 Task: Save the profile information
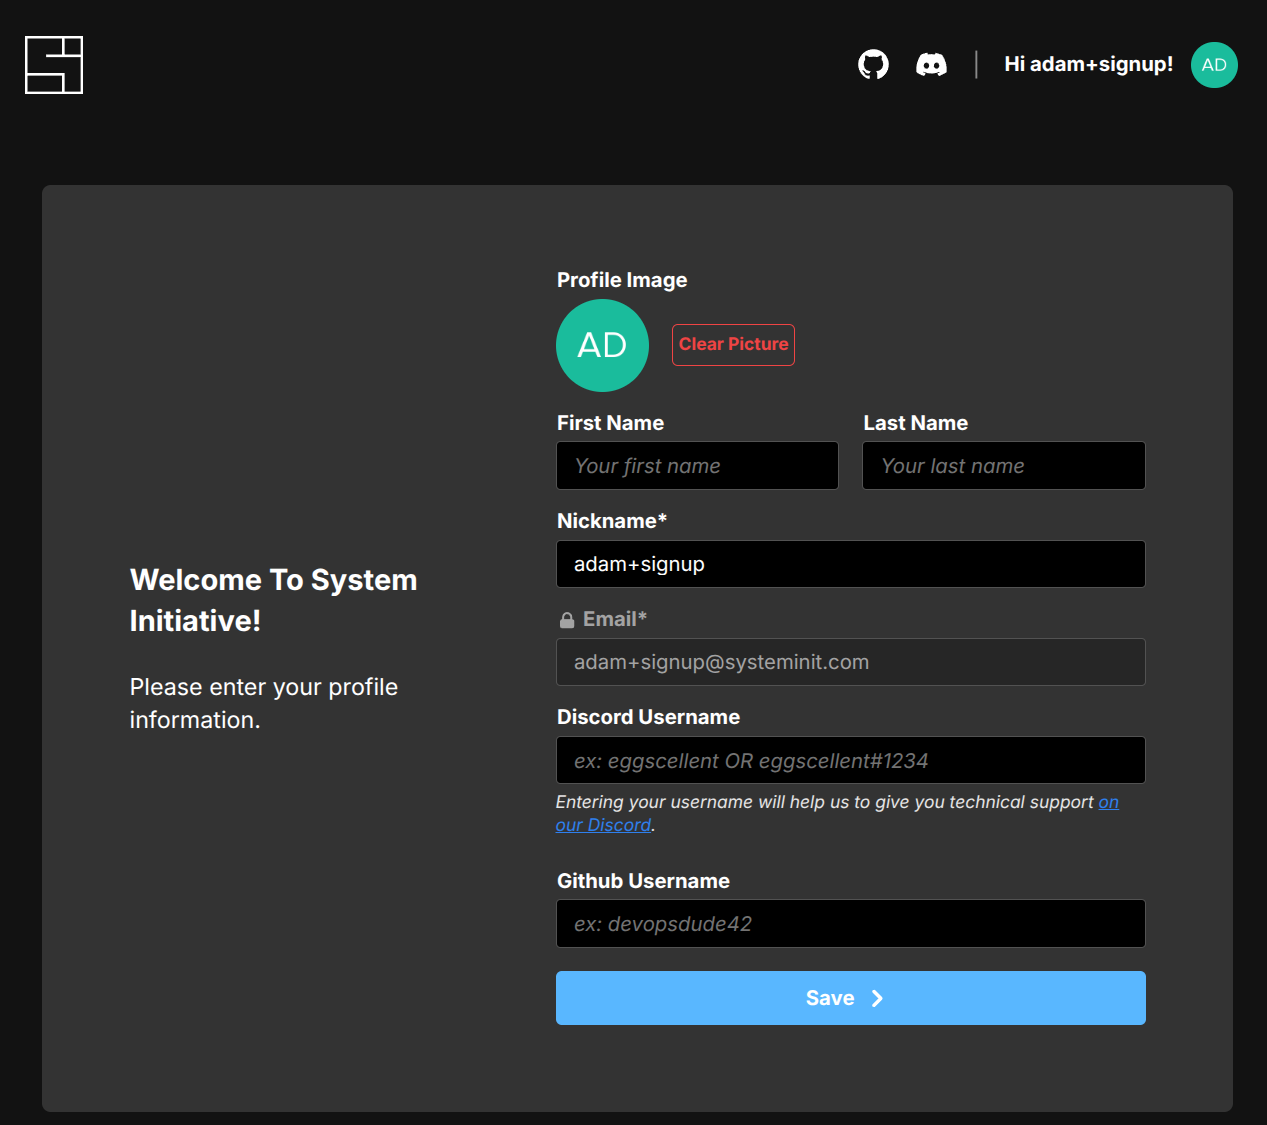pyautogui.click(x=830, y=998)
